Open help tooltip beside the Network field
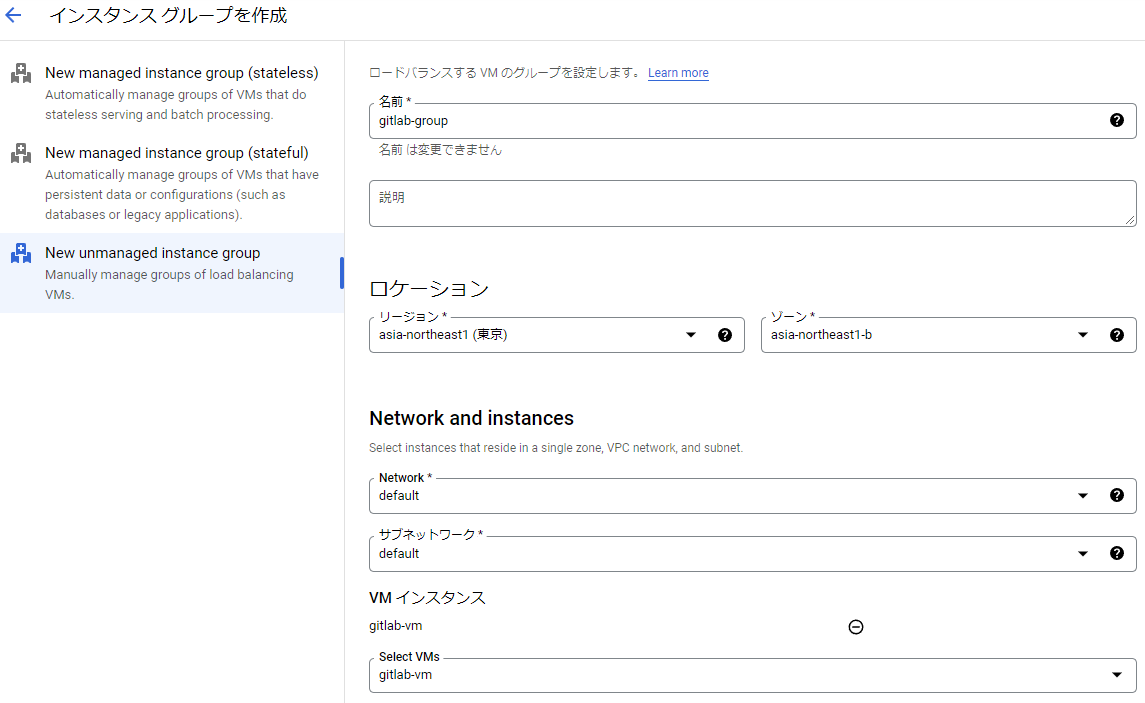Image resolution: width=1145 pixels, height=703 pixels. (1117, 494)
